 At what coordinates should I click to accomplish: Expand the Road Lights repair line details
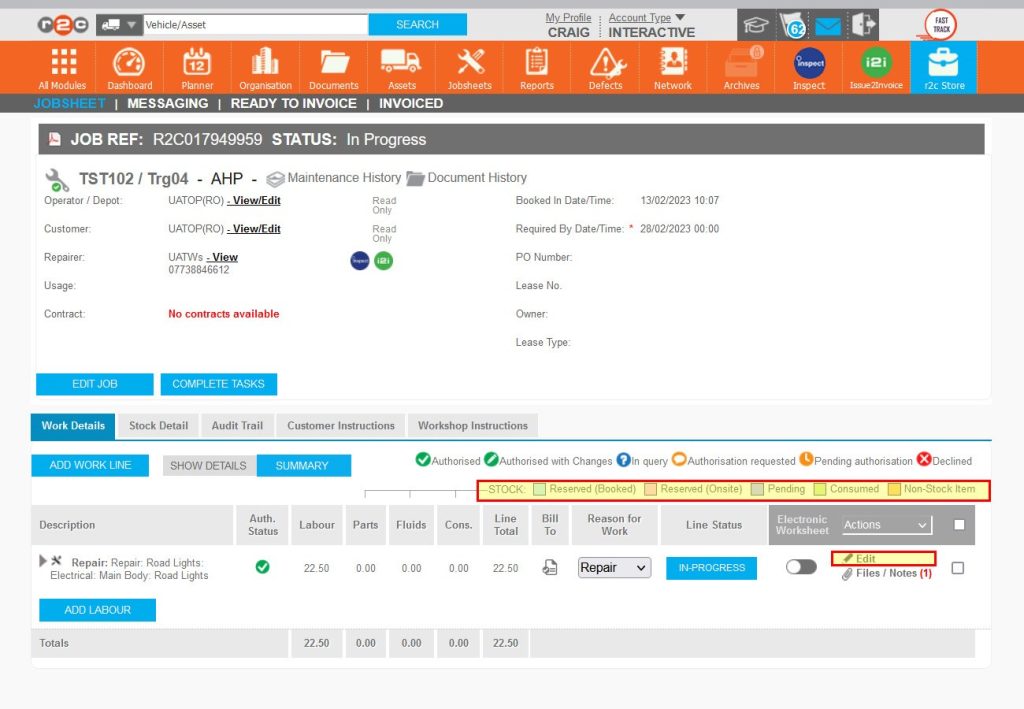click(x=41, y=561)
